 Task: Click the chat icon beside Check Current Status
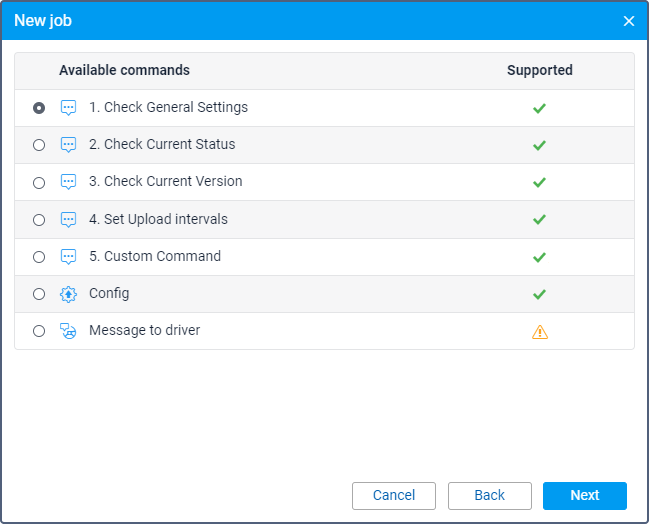tap(68, 145)
